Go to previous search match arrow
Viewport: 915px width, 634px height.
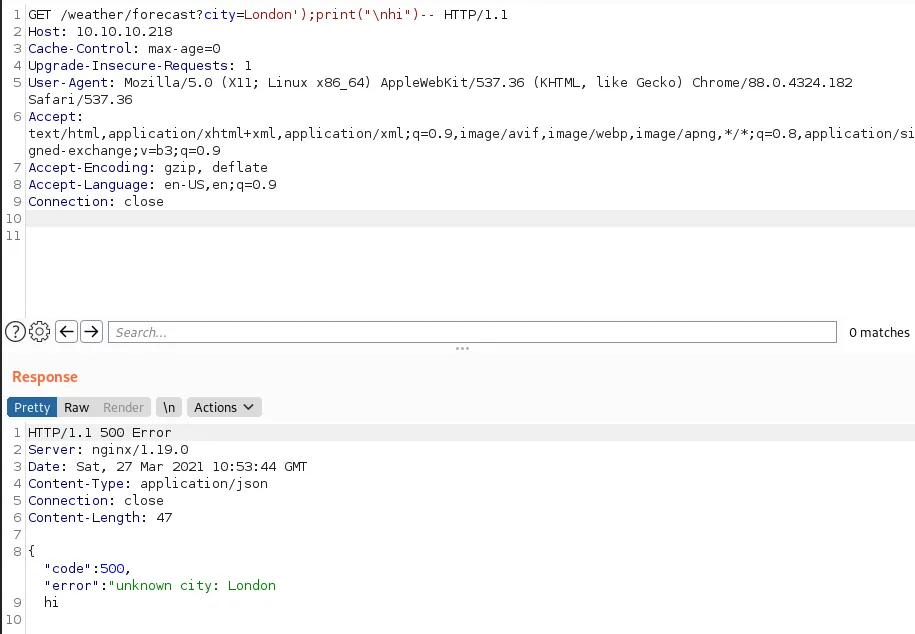coord(67,332)
